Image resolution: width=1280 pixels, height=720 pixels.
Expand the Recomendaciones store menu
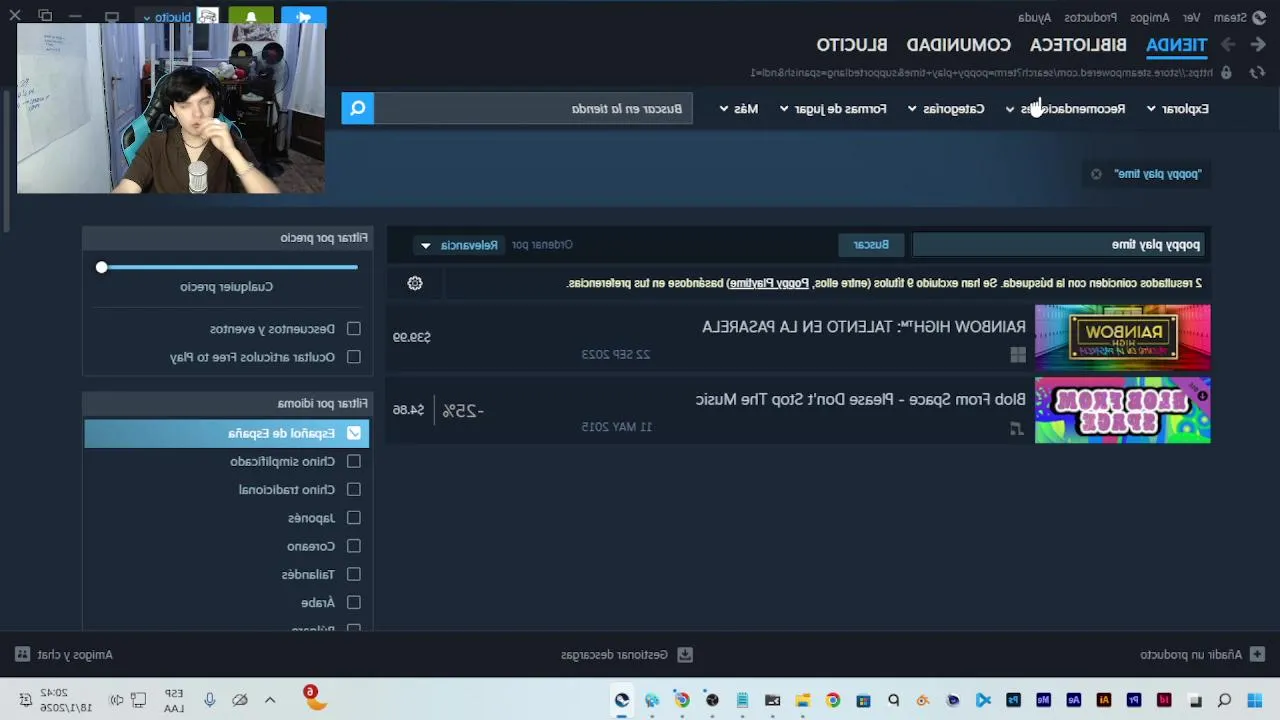(1065, 108)
